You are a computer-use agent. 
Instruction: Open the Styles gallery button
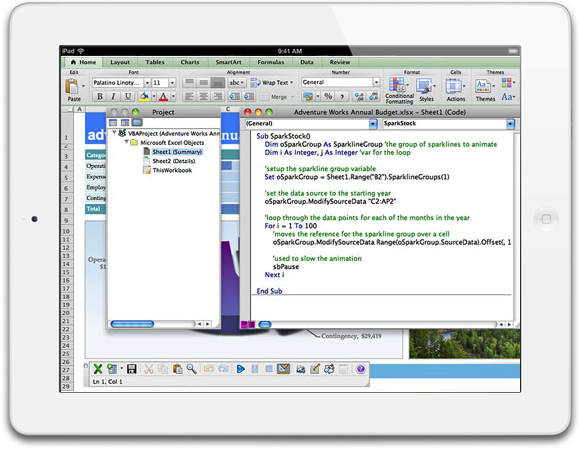click(426, 90)
